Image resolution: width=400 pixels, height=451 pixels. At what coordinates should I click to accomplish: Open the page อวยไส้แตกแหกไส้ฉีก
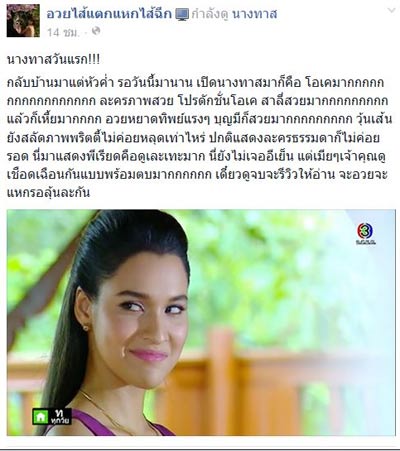[109, 14]
